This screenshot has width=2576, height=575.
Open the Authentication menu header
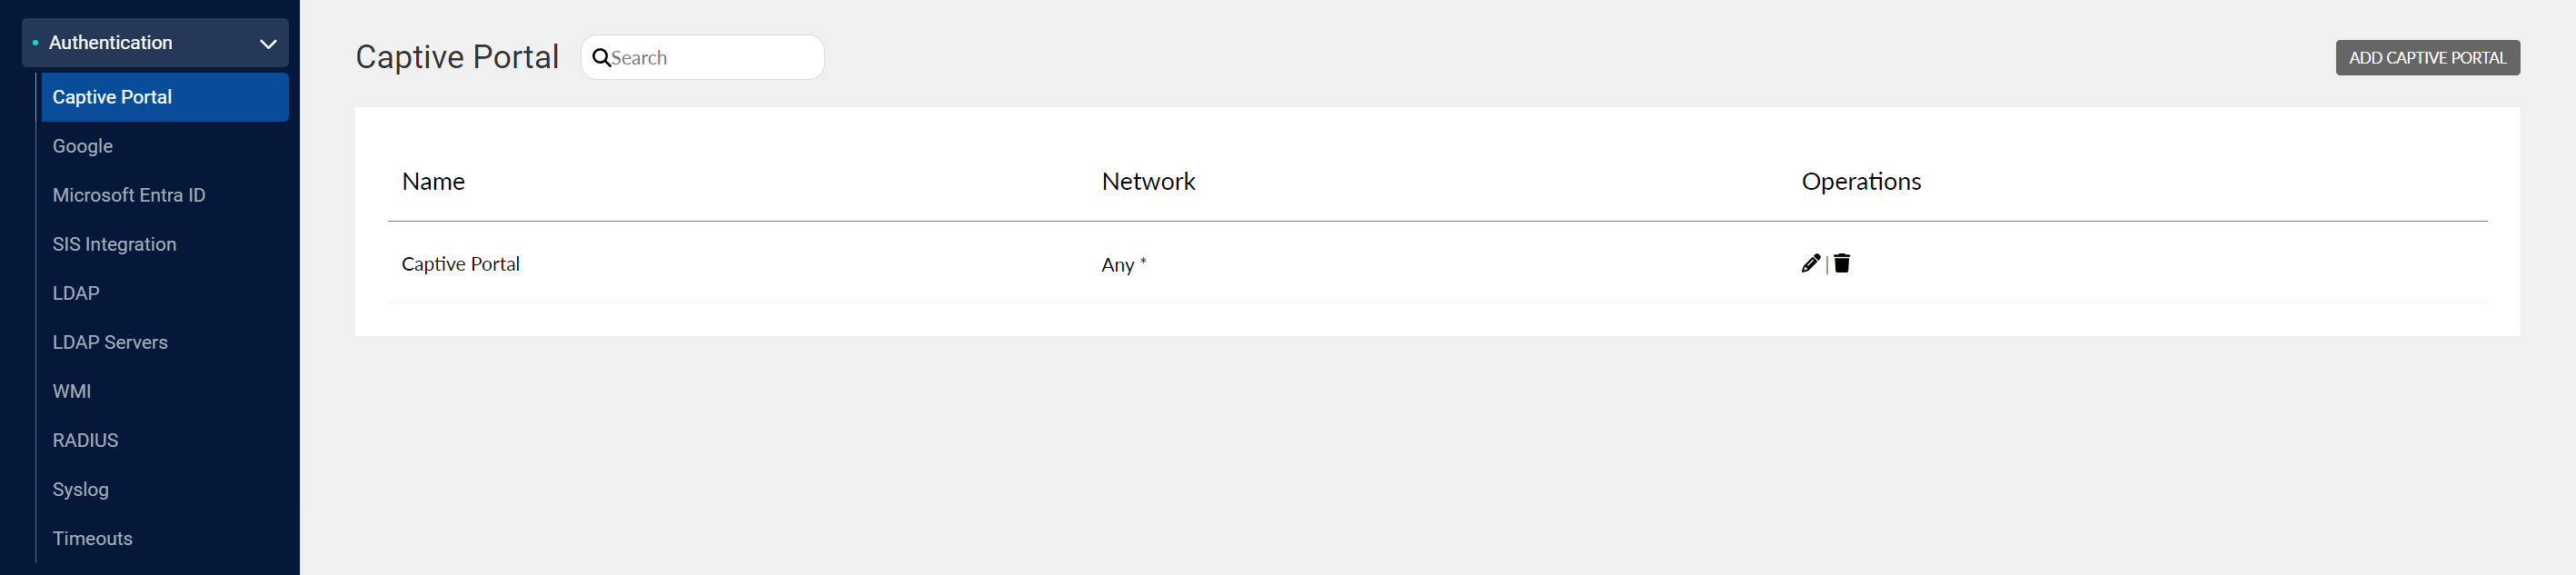(x=111, y=43)
